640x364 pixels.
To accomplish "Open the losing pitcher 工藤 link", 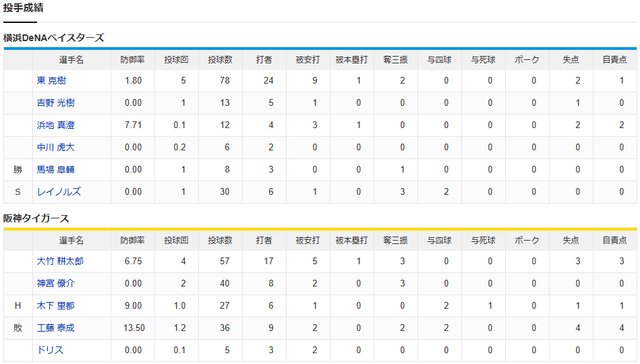I will tap(56, 328).
